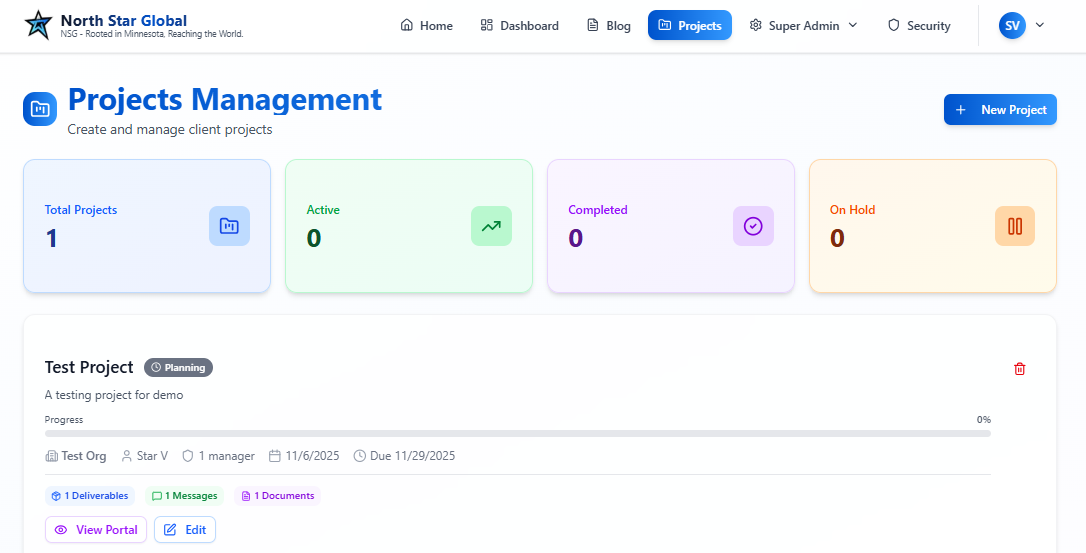Click the Planning status badge
The height and width of the screenshot is (553, 1086).
(x=179, y=367)
